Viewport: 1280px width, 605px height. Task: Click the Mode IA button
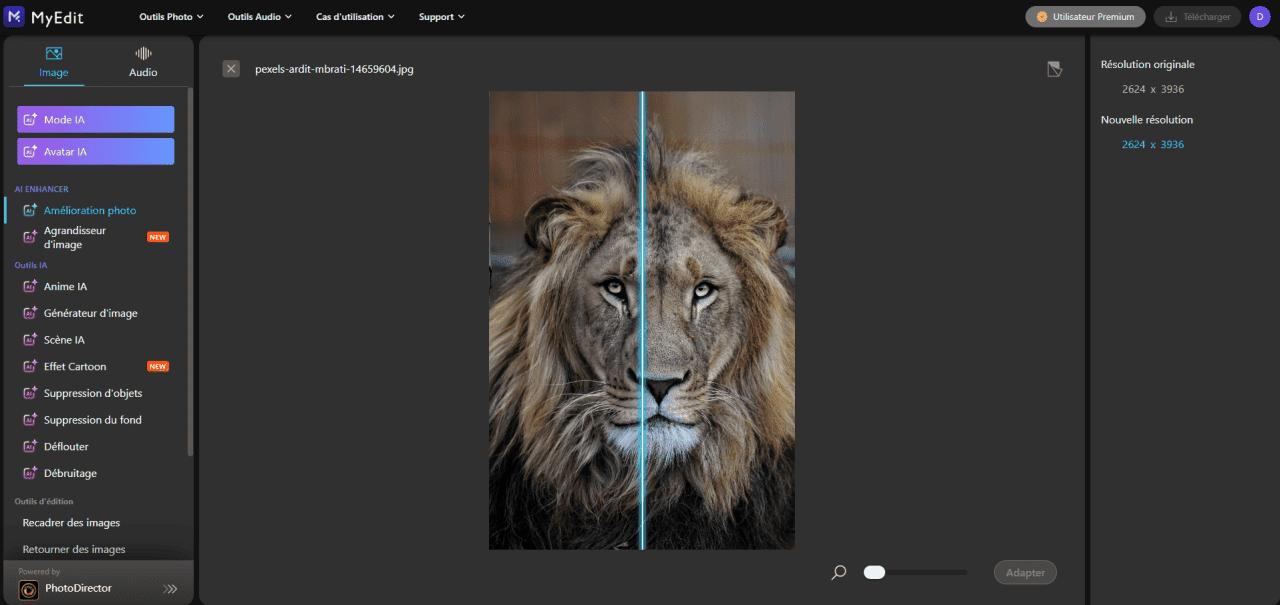96,120
